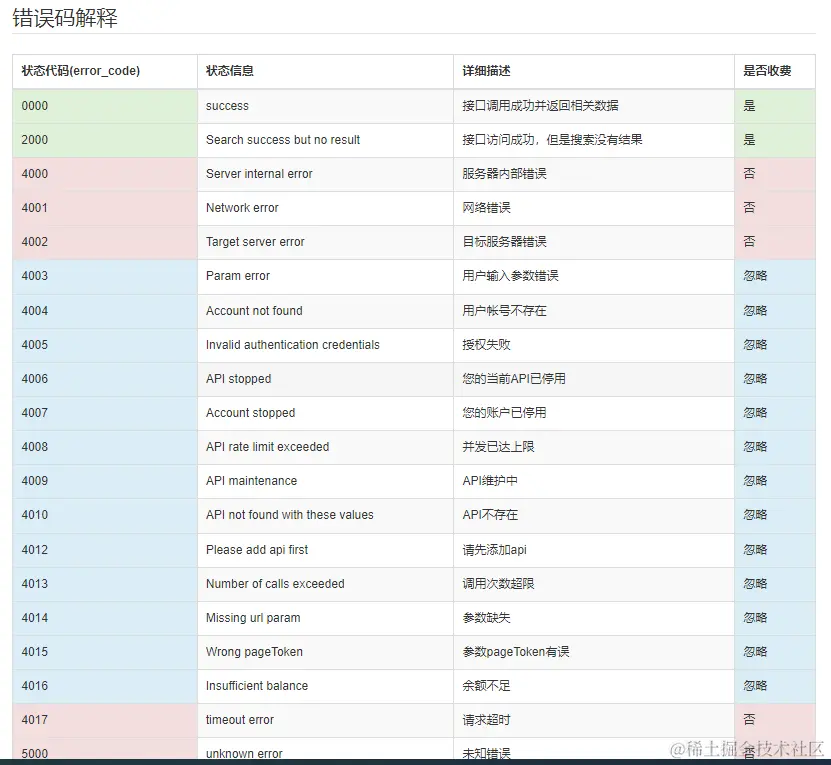
Task: Click the 0000 status code cell
Action: (105, 106)
